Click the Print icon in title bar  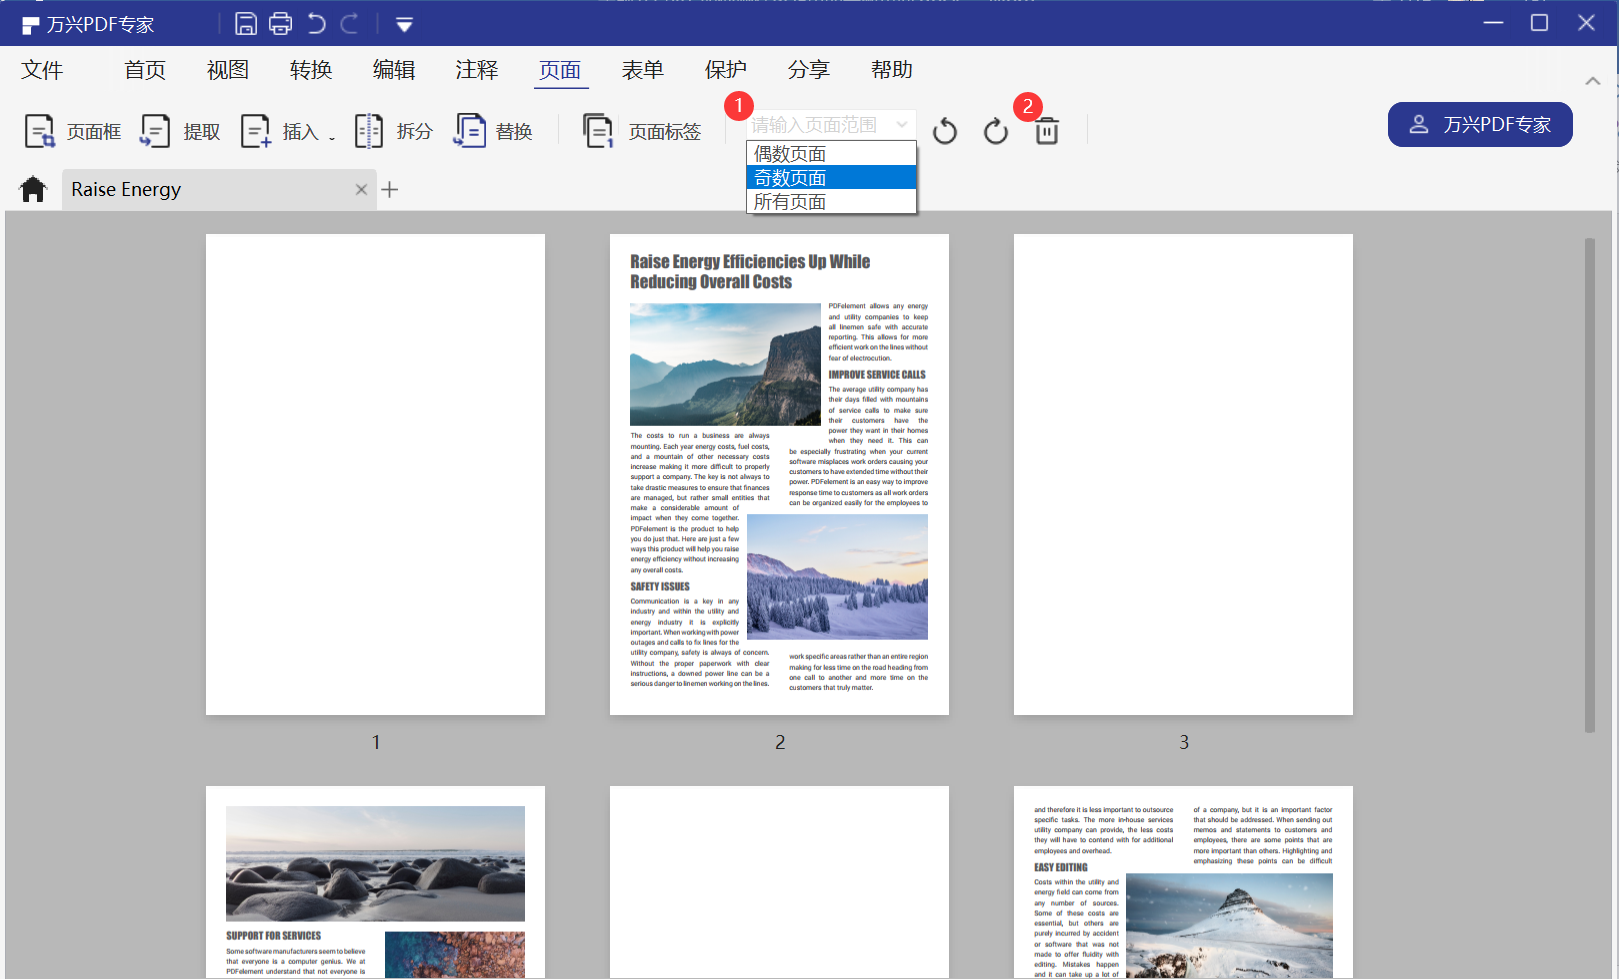click(281, 24)
